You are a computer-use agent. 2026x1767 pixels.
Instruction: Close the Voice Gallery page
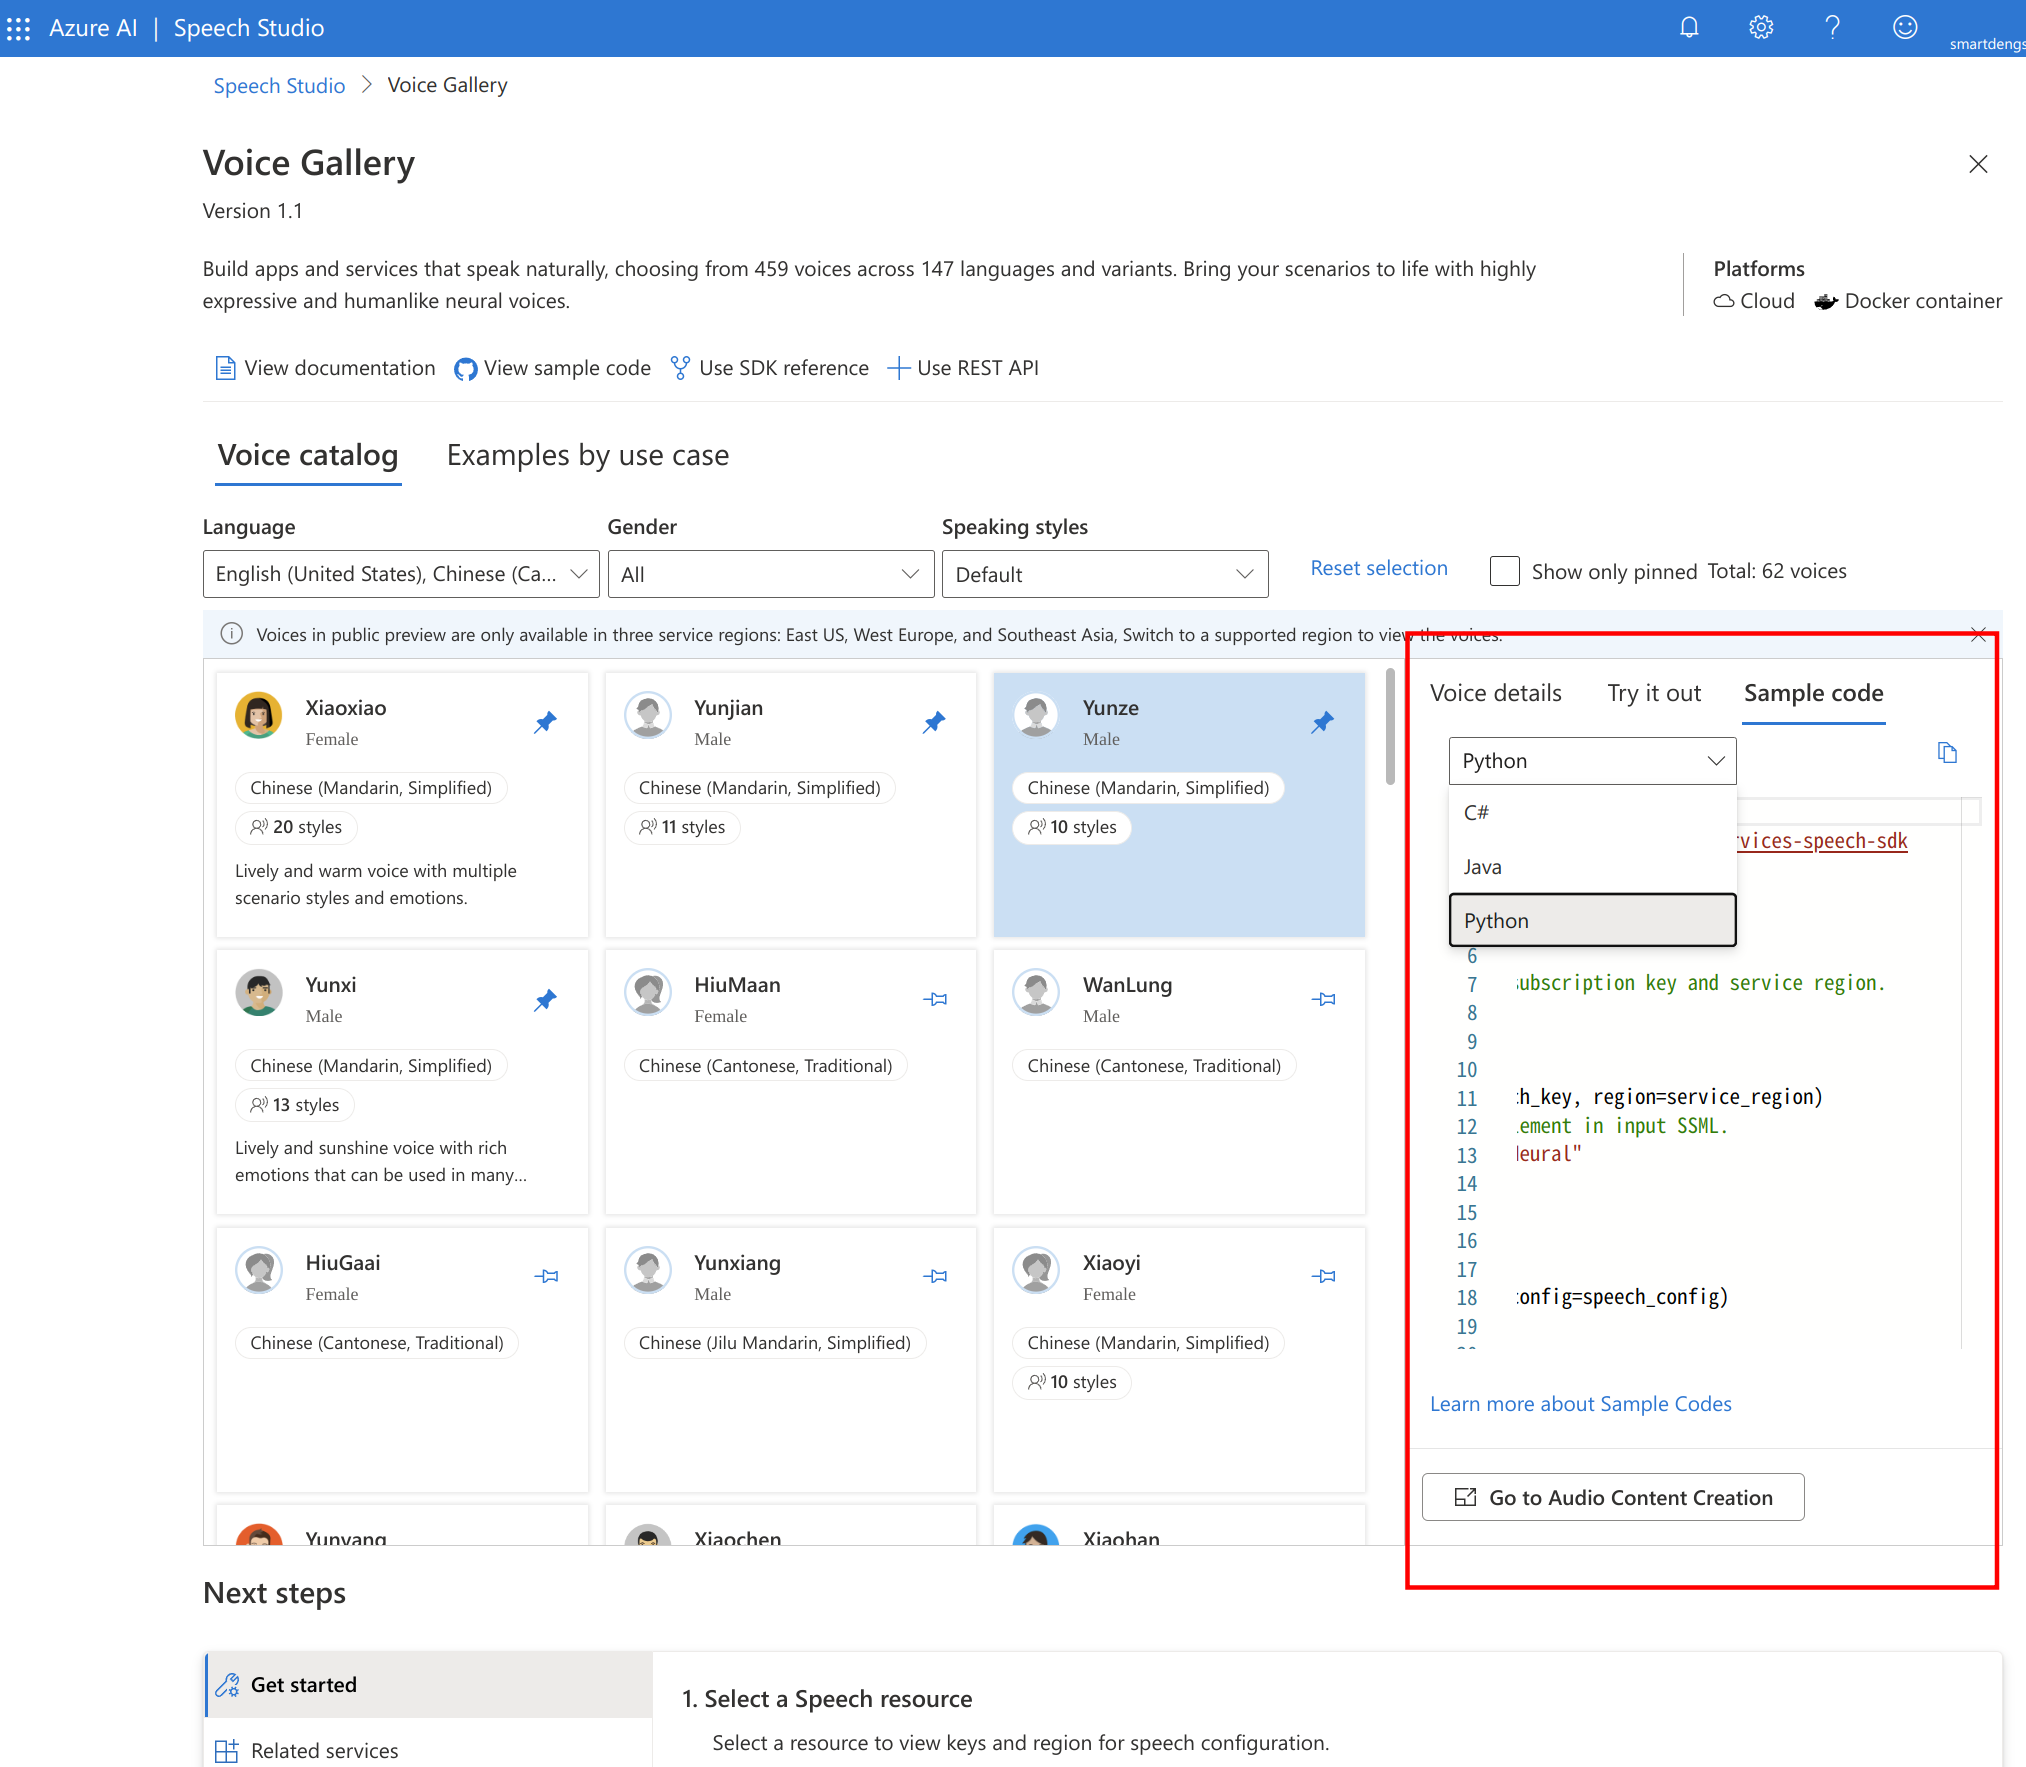[1978, 164]
